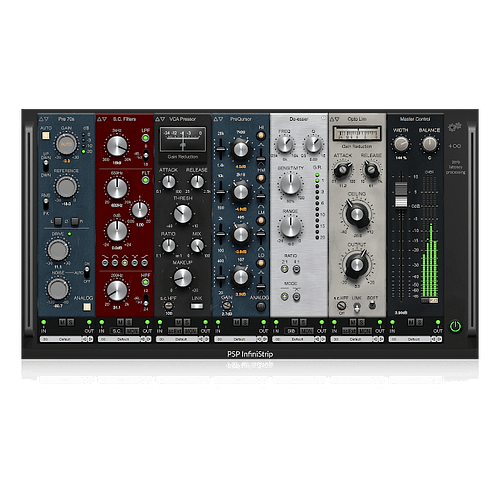
Task: Click the LO band button in PreQursor
Action: (x=261, y=263)
